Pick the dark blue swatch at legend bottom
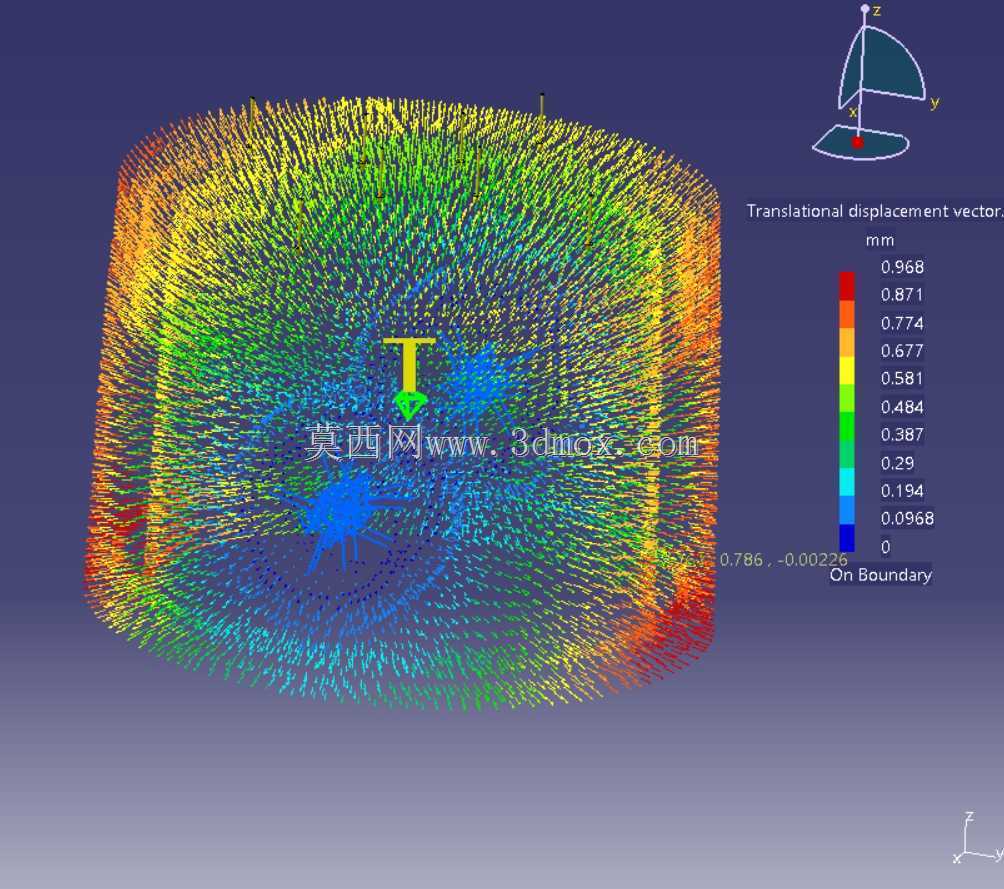The image size is (1004, 889). (846, 537)
